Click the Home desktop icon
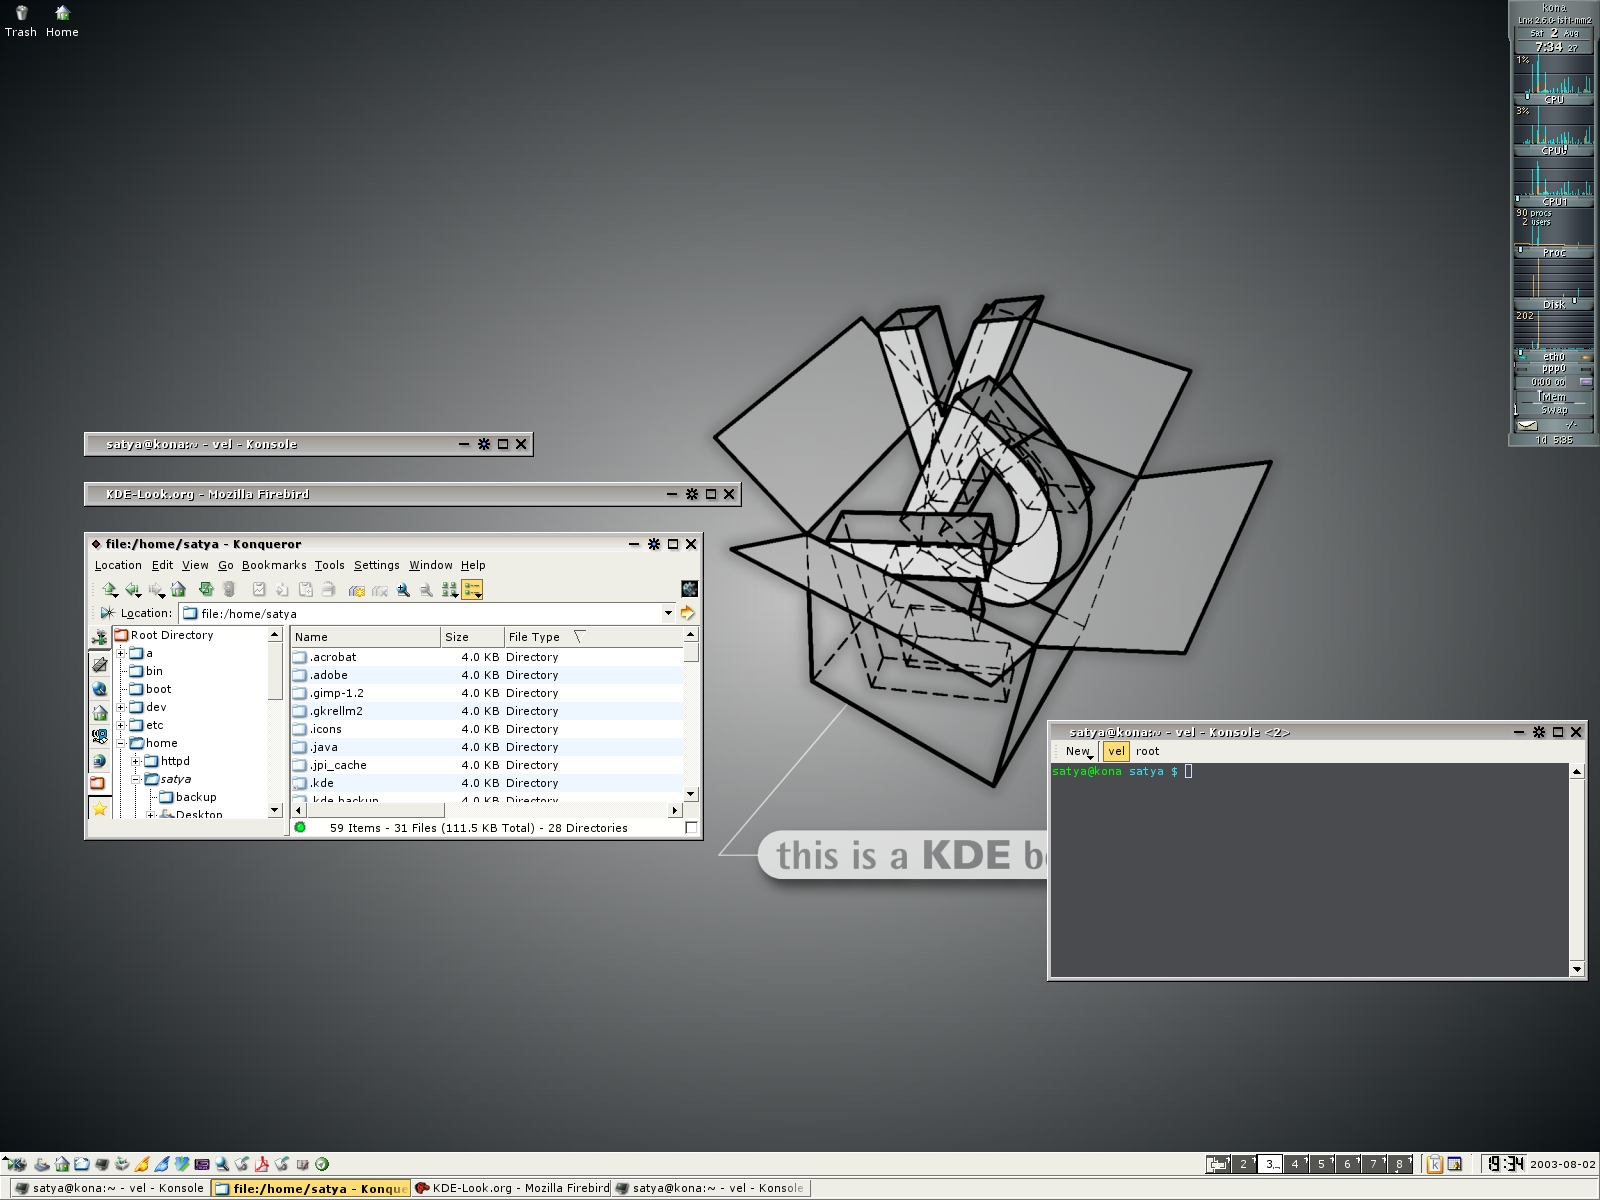Image resolution: width=1600 pixels, height=1200 pixels. (62, 21)
